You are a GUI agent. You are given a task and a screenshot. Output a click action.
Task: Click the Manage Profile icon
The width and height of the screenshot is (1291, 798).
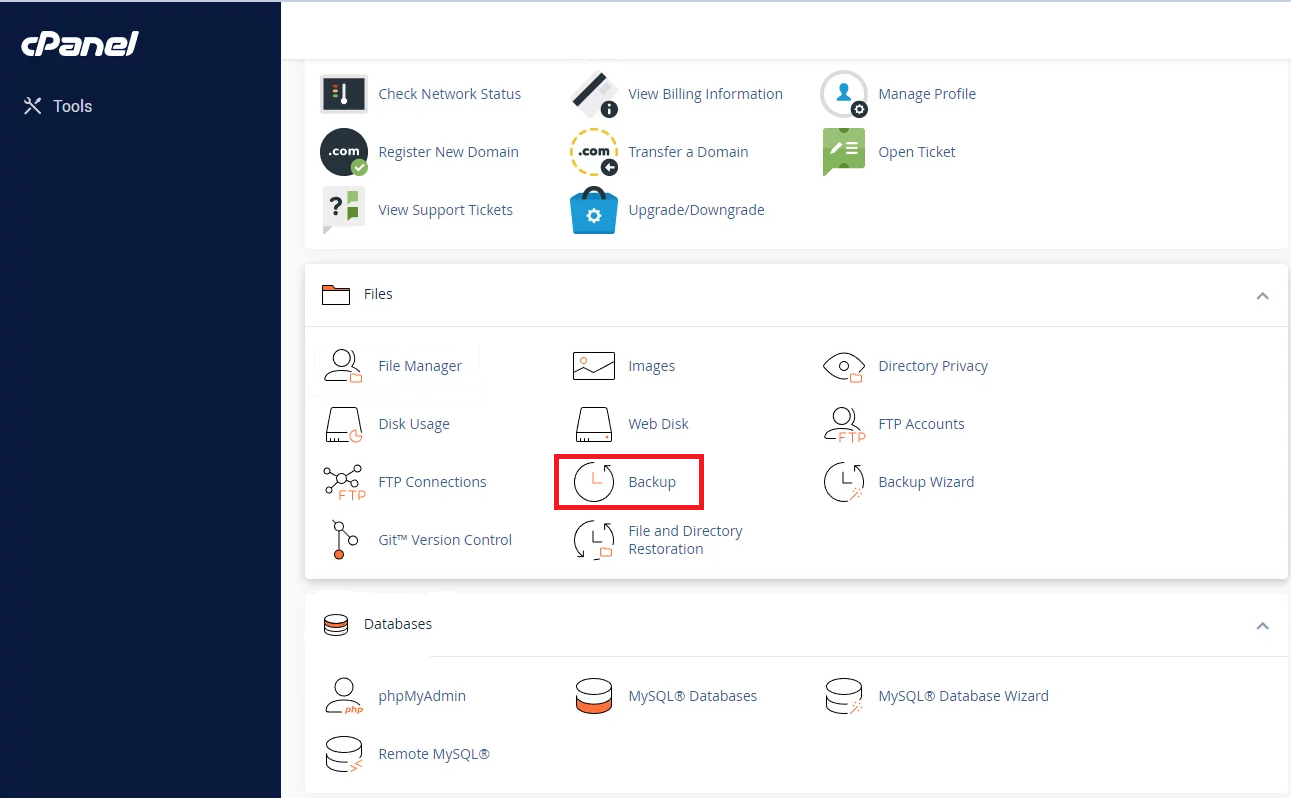click(x=844, y=94)
